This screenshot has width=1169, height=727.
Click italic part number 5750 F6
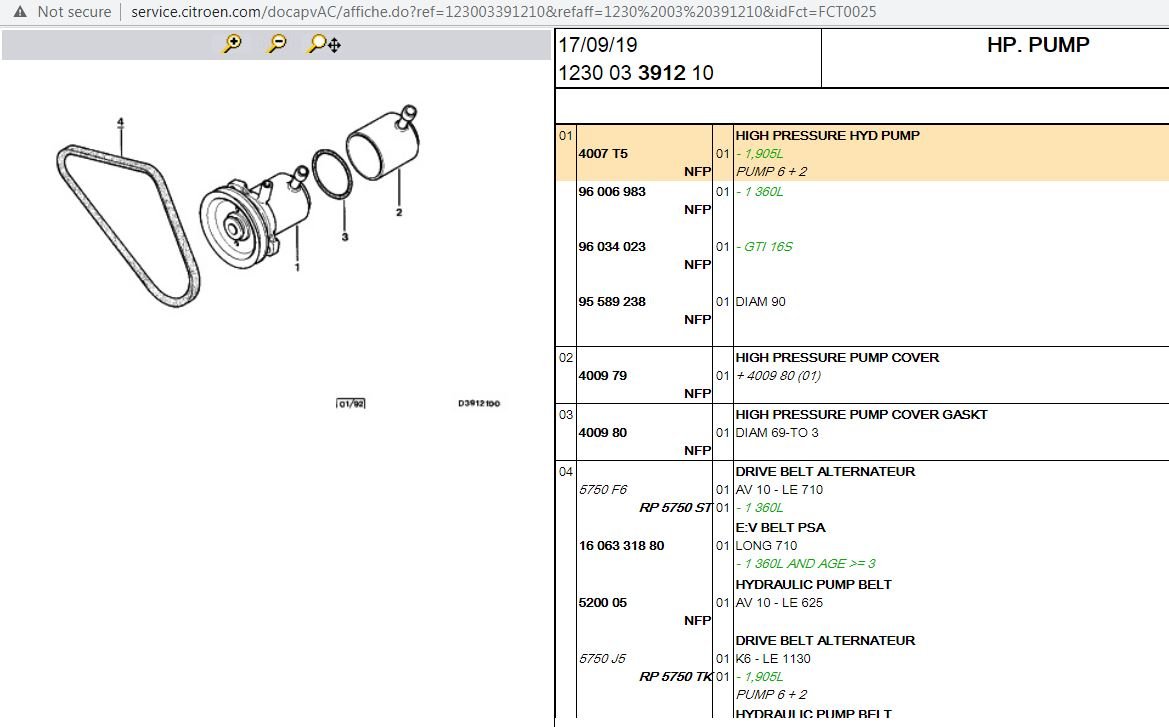[603, 490]
